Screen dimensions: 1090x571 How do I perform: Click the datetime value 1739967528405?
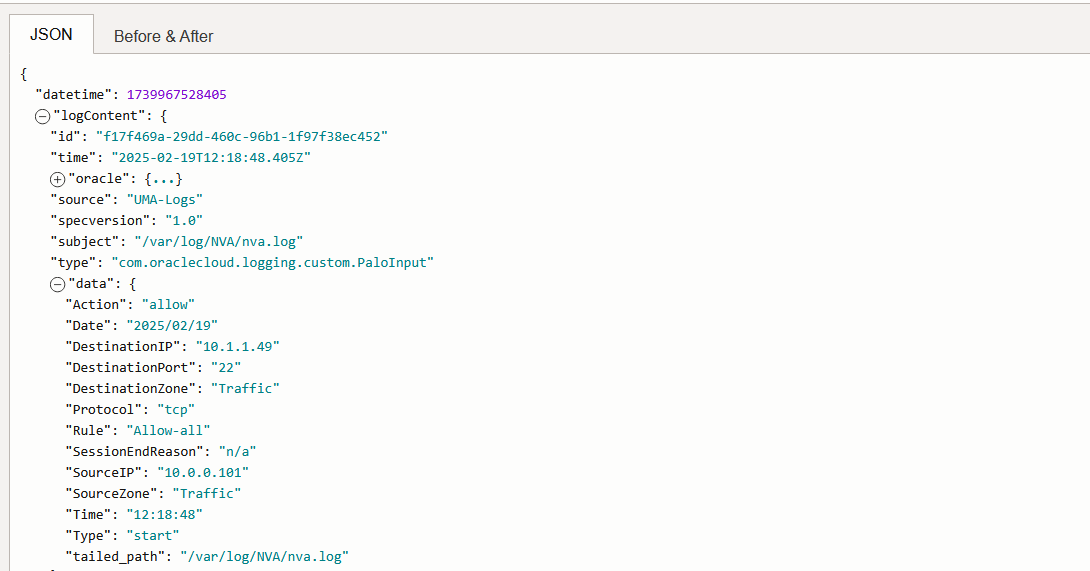(176, 95)
